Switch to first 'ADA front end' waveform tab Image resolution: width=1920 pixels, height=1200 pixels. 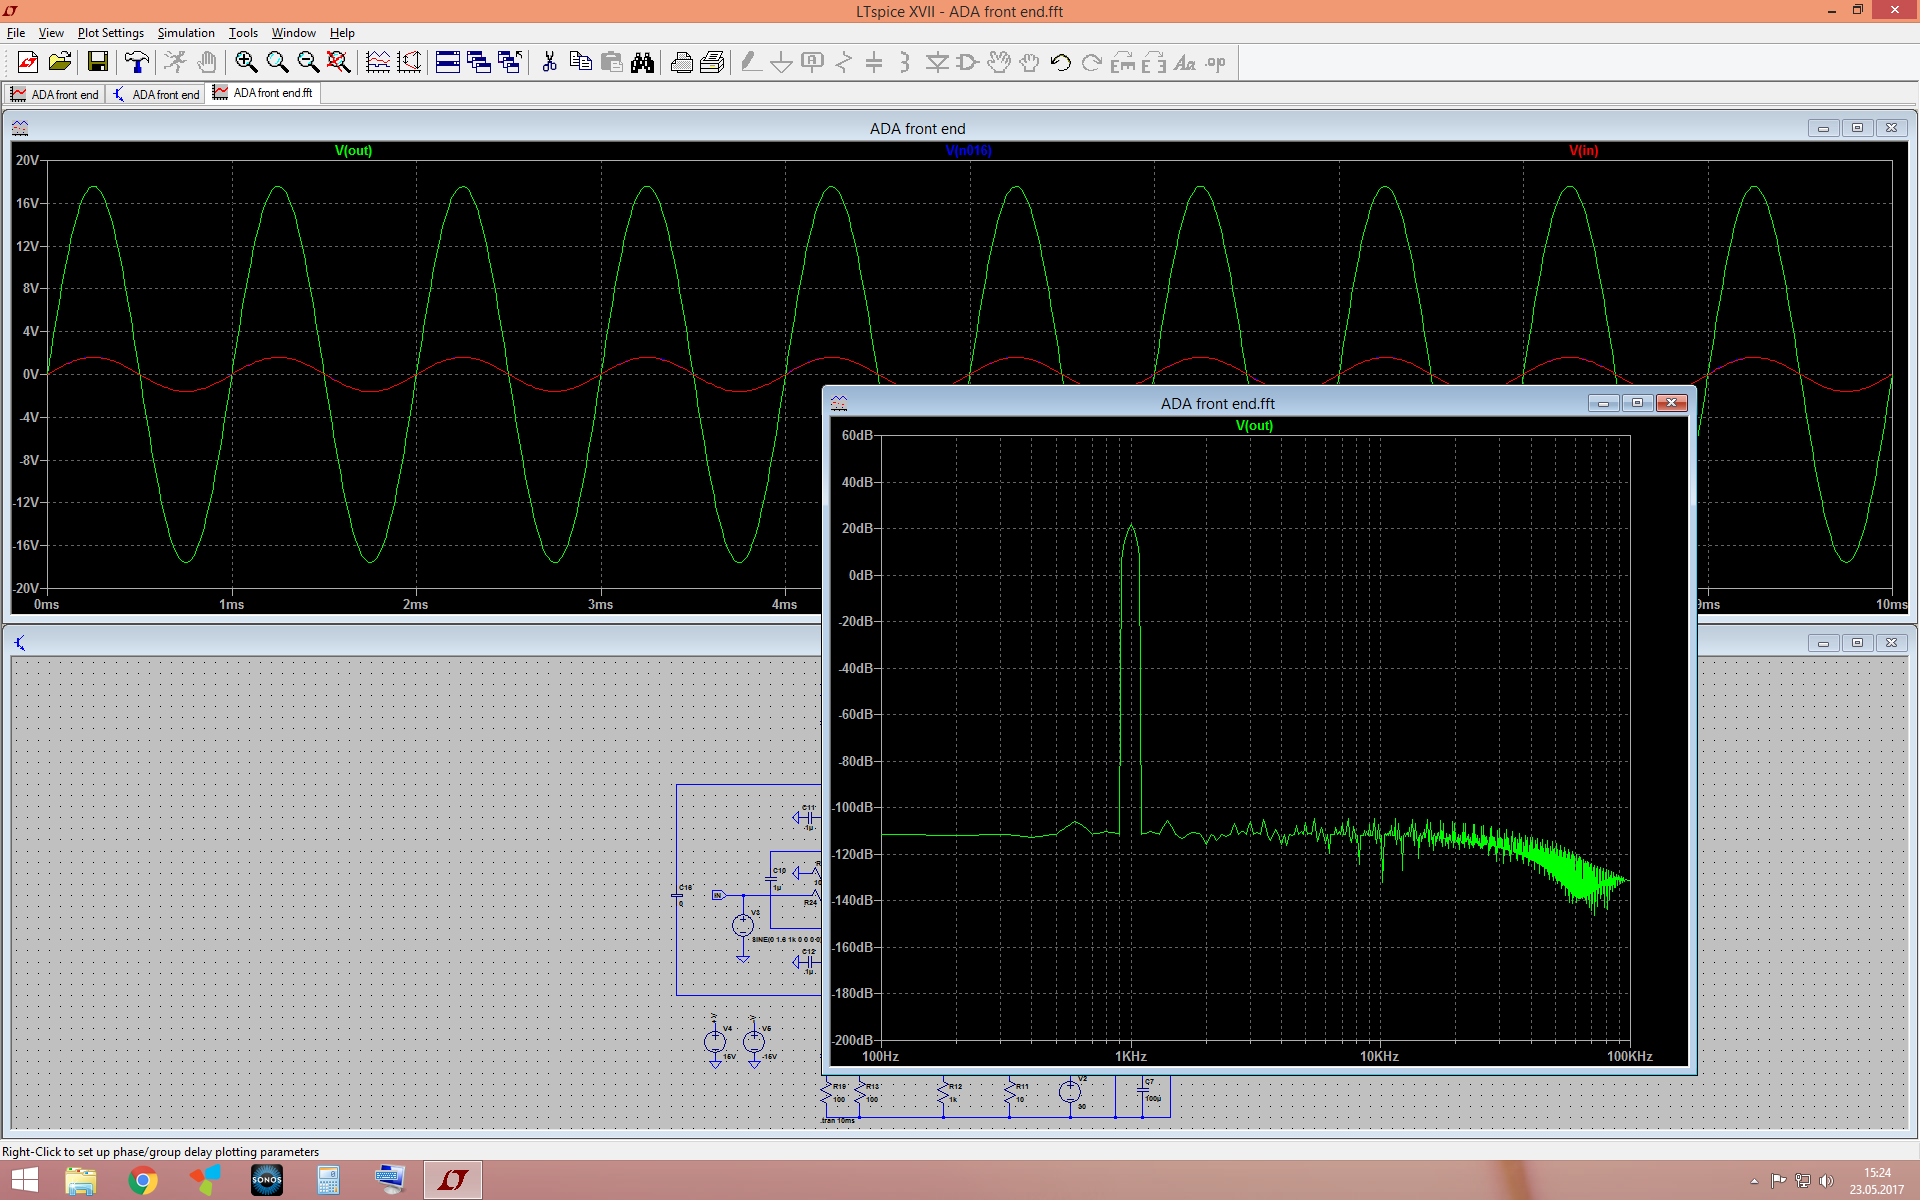[55, 94]
